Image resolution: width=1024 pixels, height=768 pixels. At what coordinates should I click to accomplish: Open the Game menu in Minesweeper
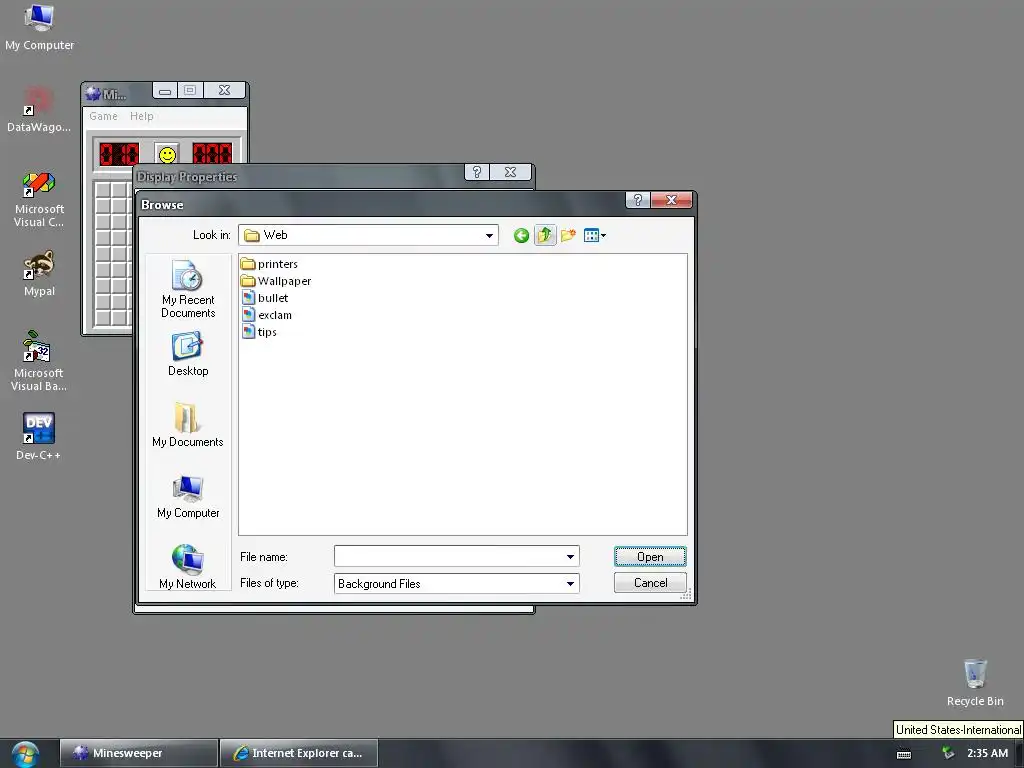coord(103,116)
